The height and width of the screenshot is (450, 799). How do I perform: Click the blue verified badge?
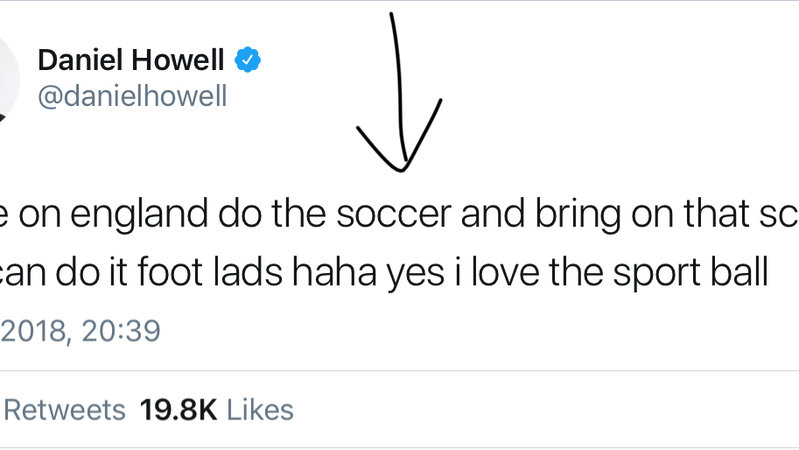click(x=247, y=60)
